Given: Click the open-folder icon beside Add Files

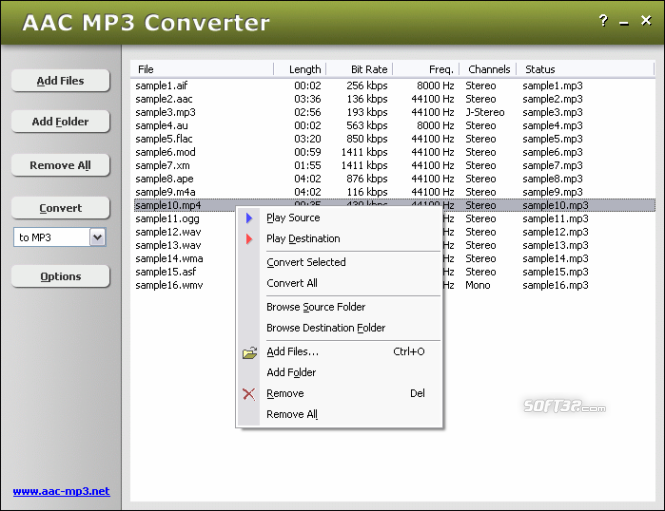Looking at the screenshot, I should [249, 352].
